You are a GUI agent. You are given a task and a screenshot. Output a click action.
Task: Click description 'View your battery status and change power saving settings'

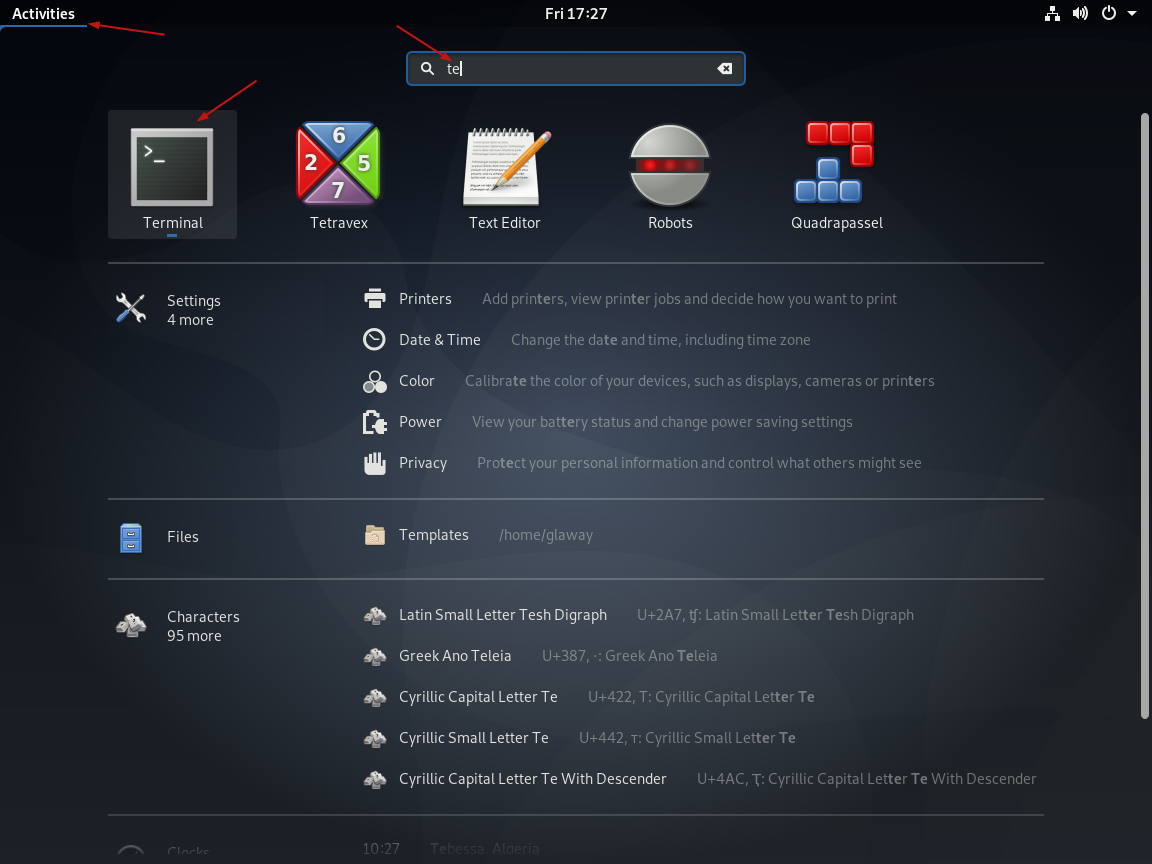(662, 422)
